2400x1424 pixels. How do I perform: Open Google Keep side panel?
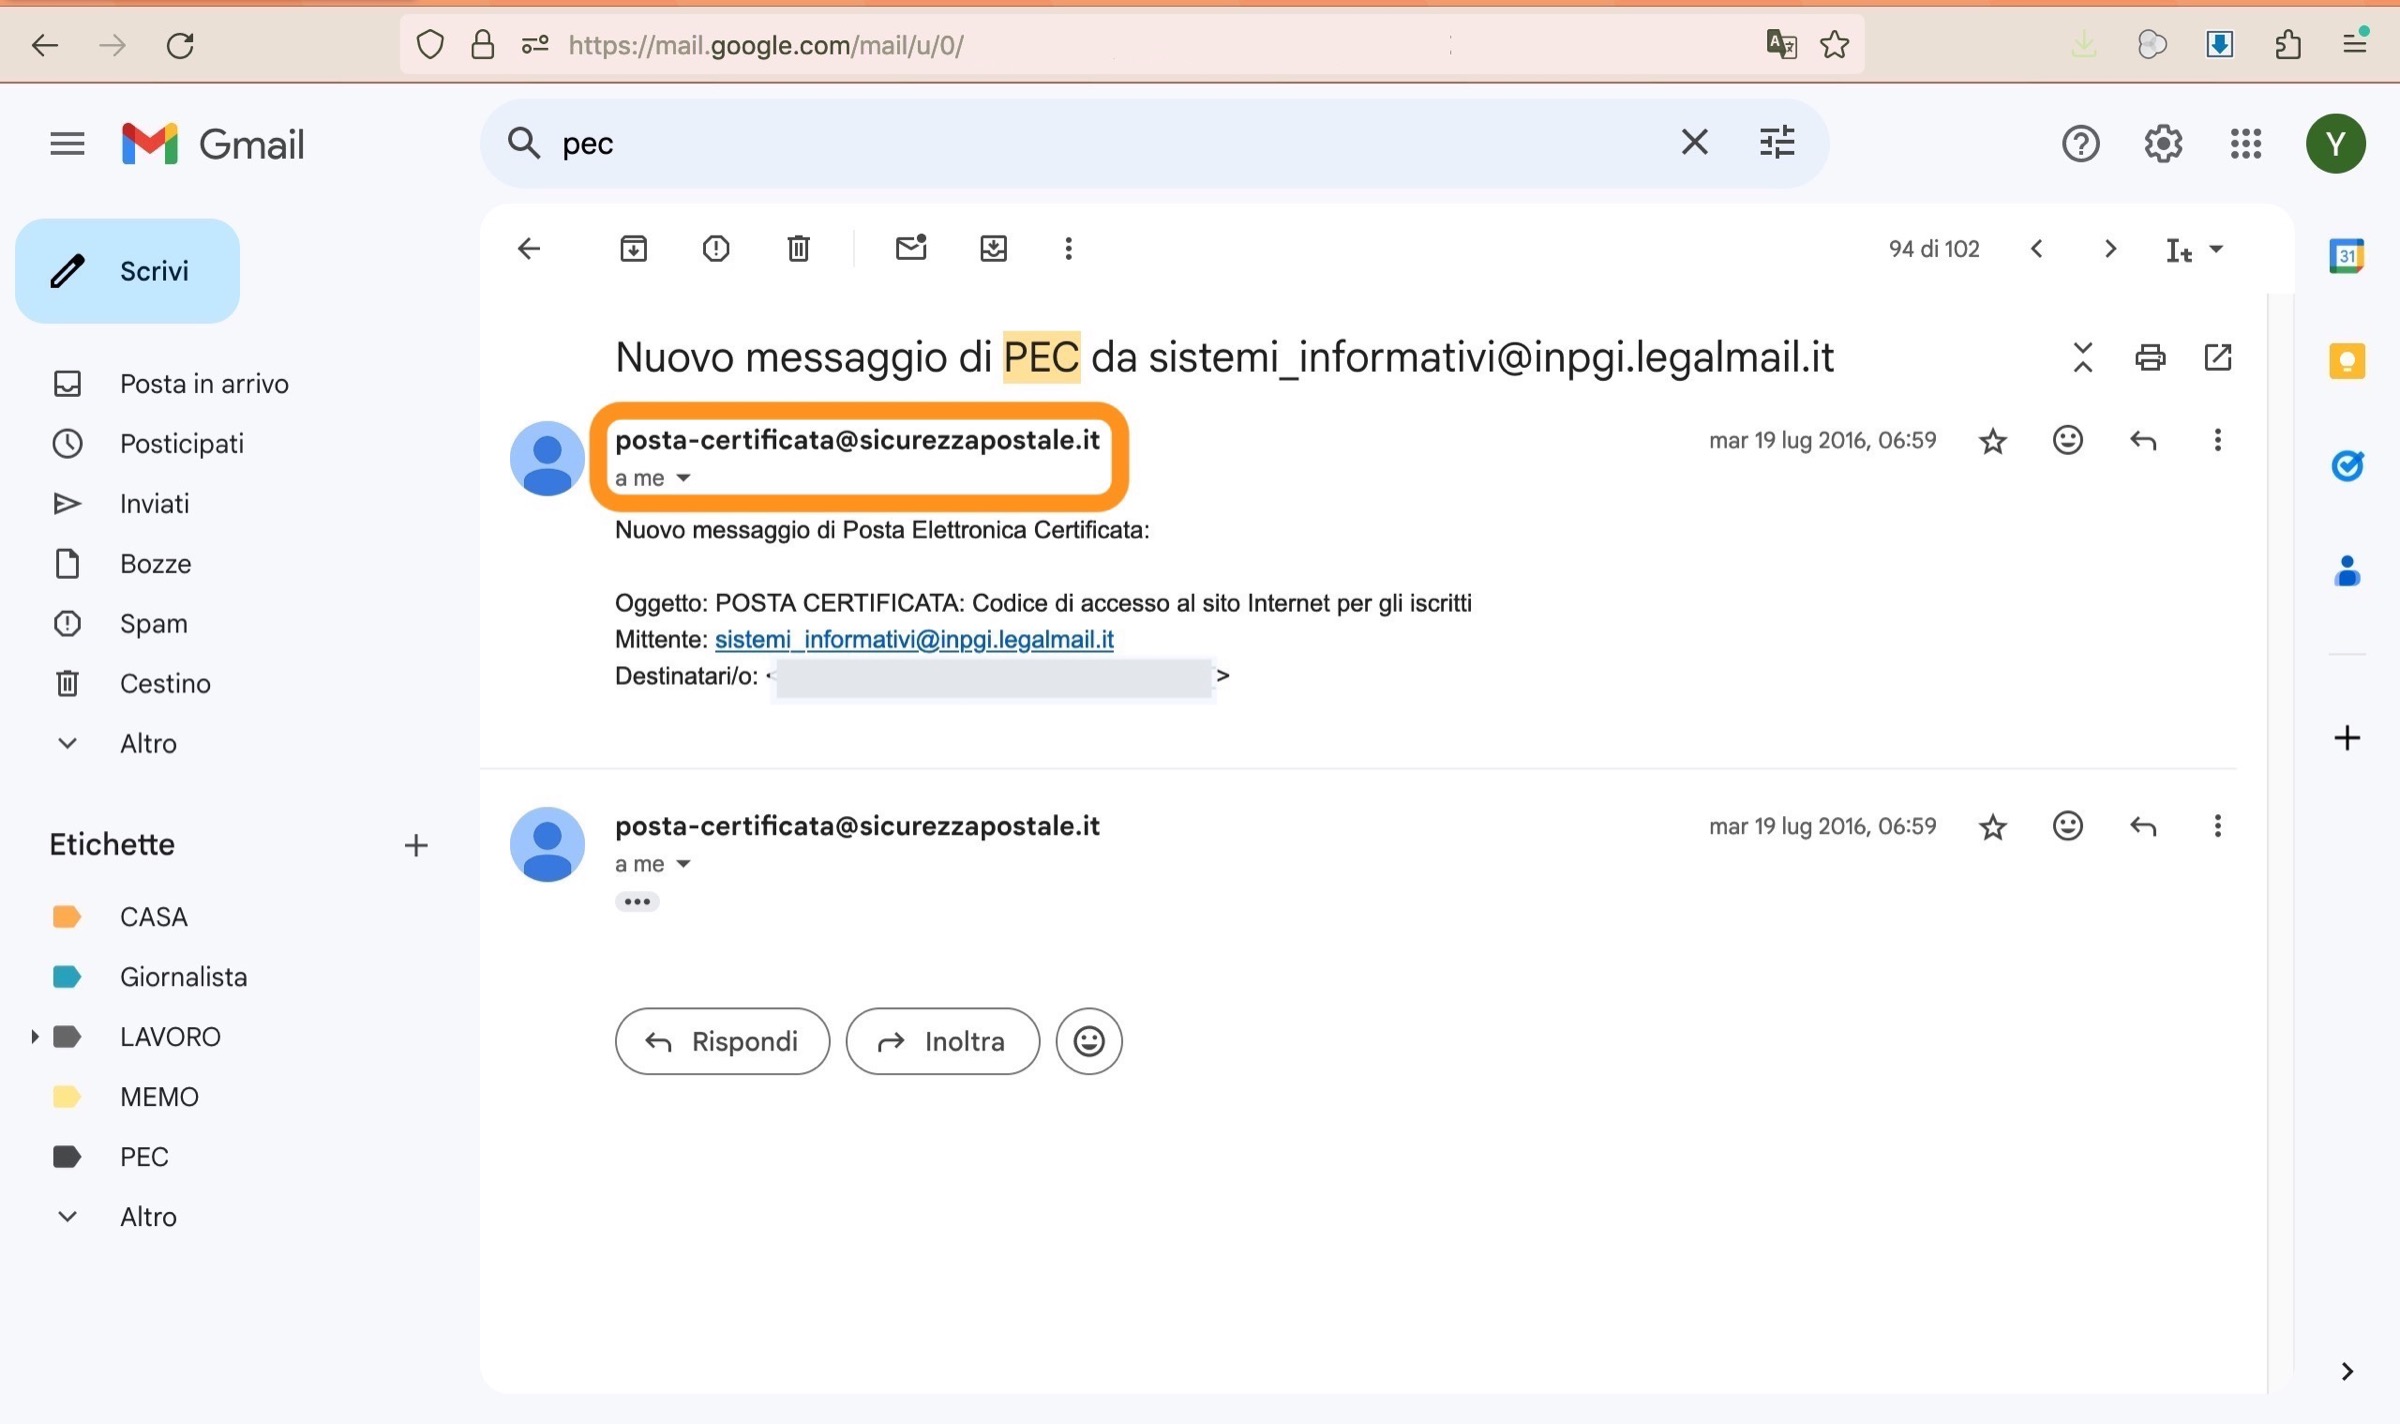pyautogui.click(x=2347, y=361)
